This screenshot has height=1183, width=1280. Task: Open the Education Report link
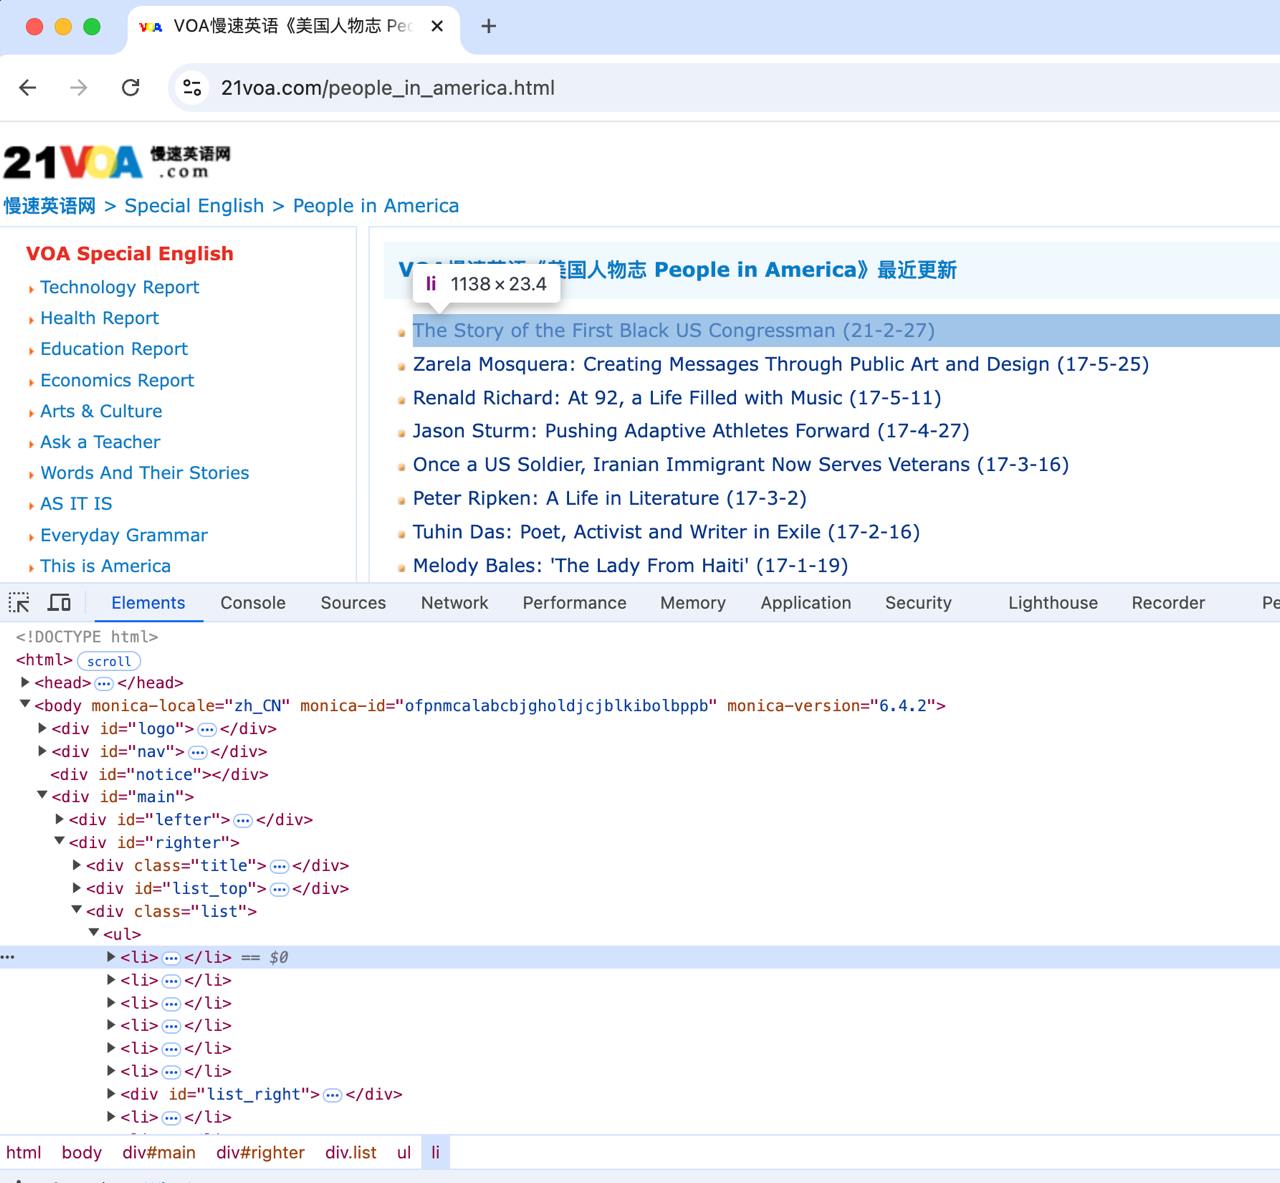(114, 349)
